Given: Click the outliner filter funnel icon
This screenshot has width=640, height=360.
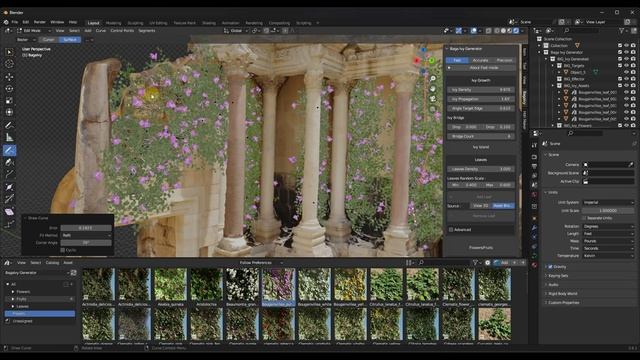Looking at the screenshot, I should pyautogui.click(x=622, y=31).
